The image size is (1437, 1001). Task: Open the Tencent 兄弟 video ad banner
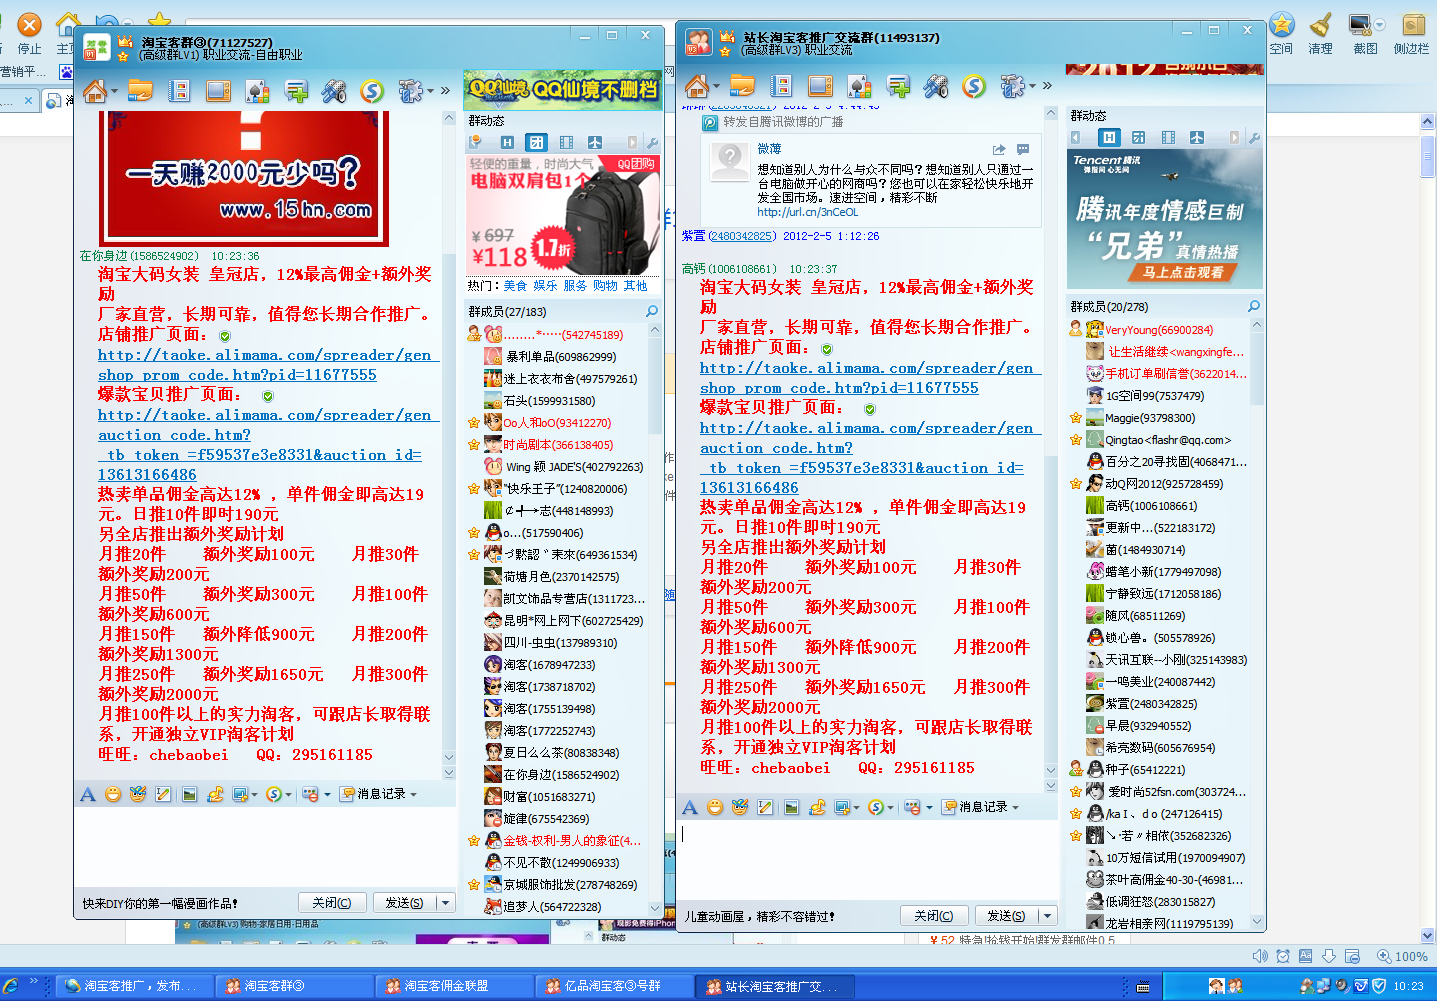[1165, 218]
